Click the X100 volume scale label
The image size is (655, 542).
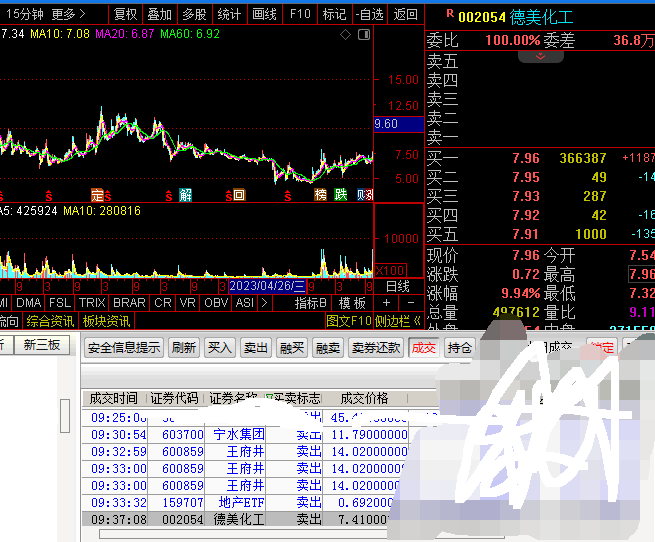(390, 271)
